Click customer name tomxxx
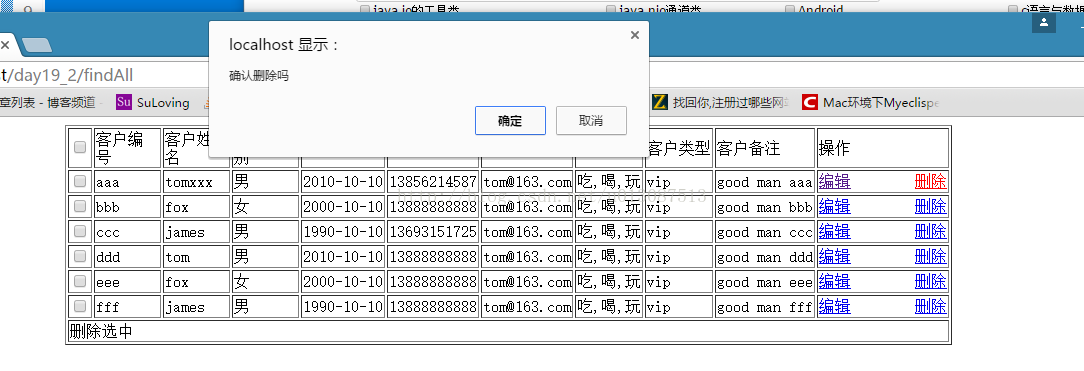Screen dimensions: 1084x371 coord(189,182)
